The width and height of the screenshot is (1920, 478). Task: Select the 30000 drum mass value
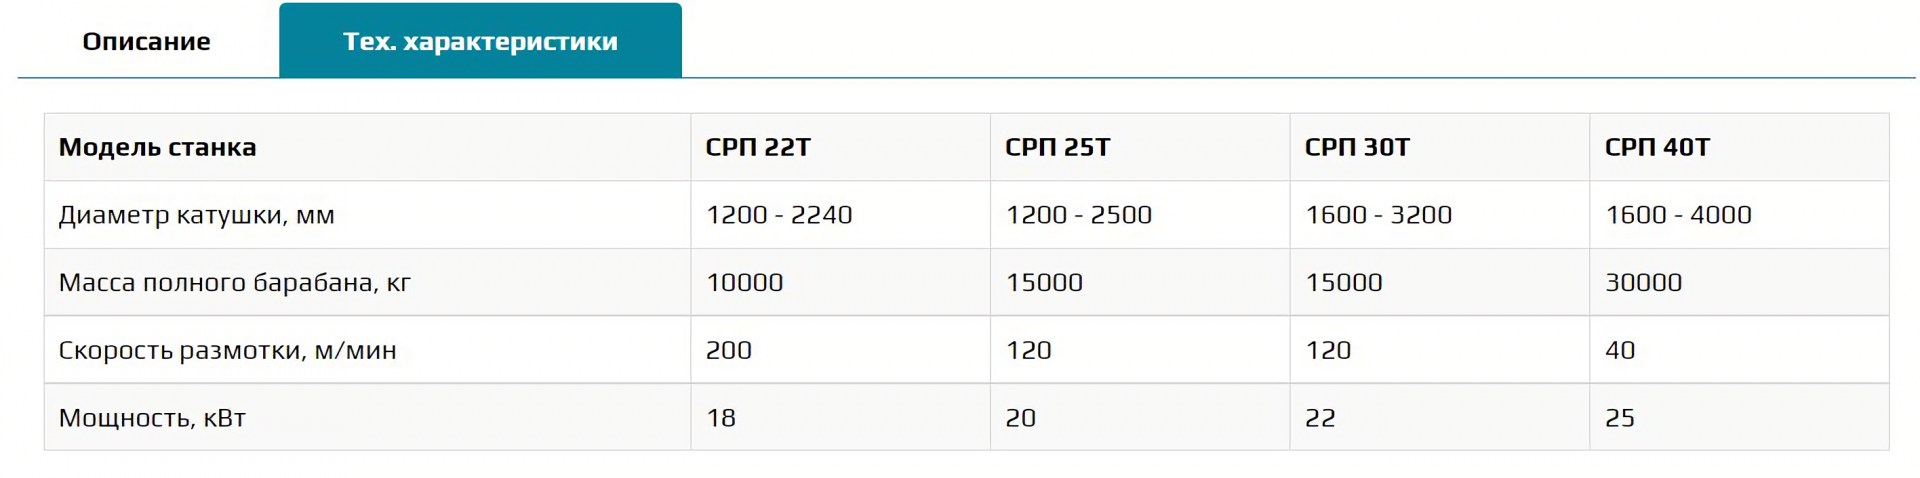pyautogui.click(x=1644, y=283)
